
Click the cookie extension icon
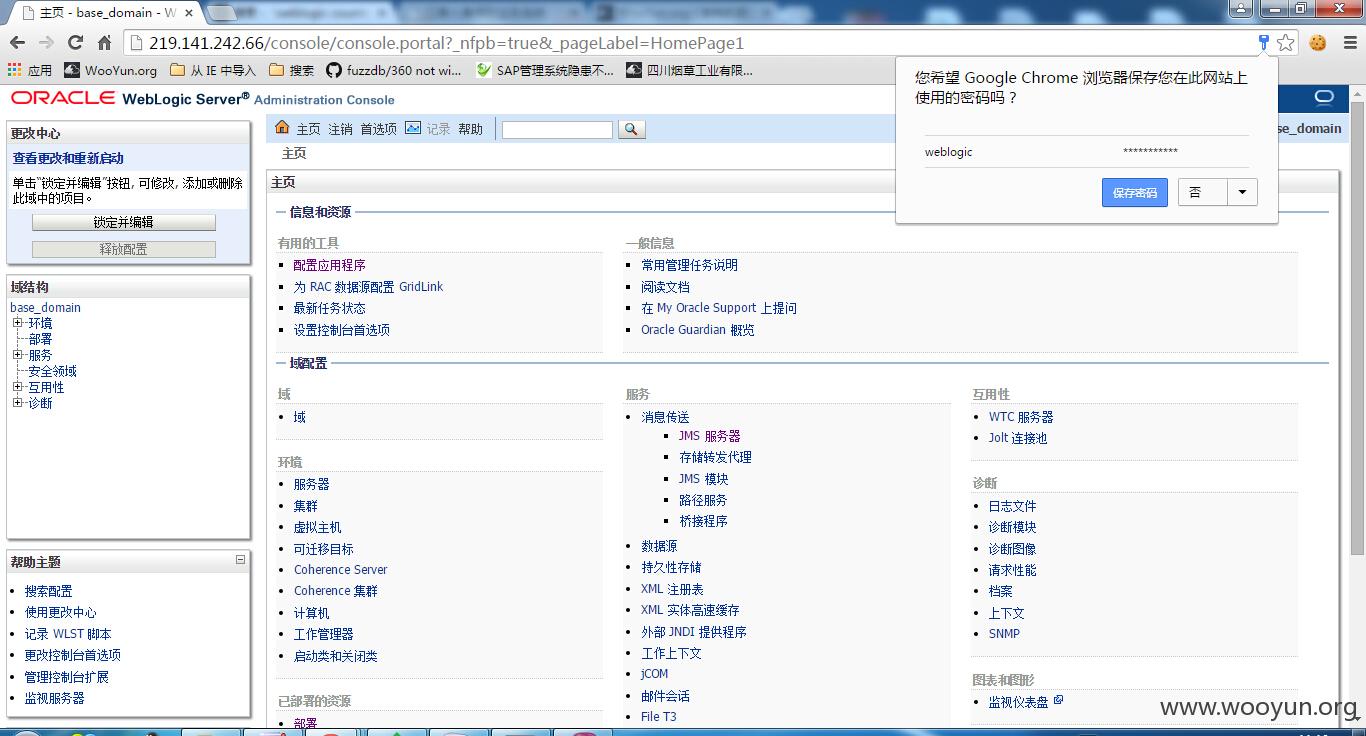(x=1318, y=42)
